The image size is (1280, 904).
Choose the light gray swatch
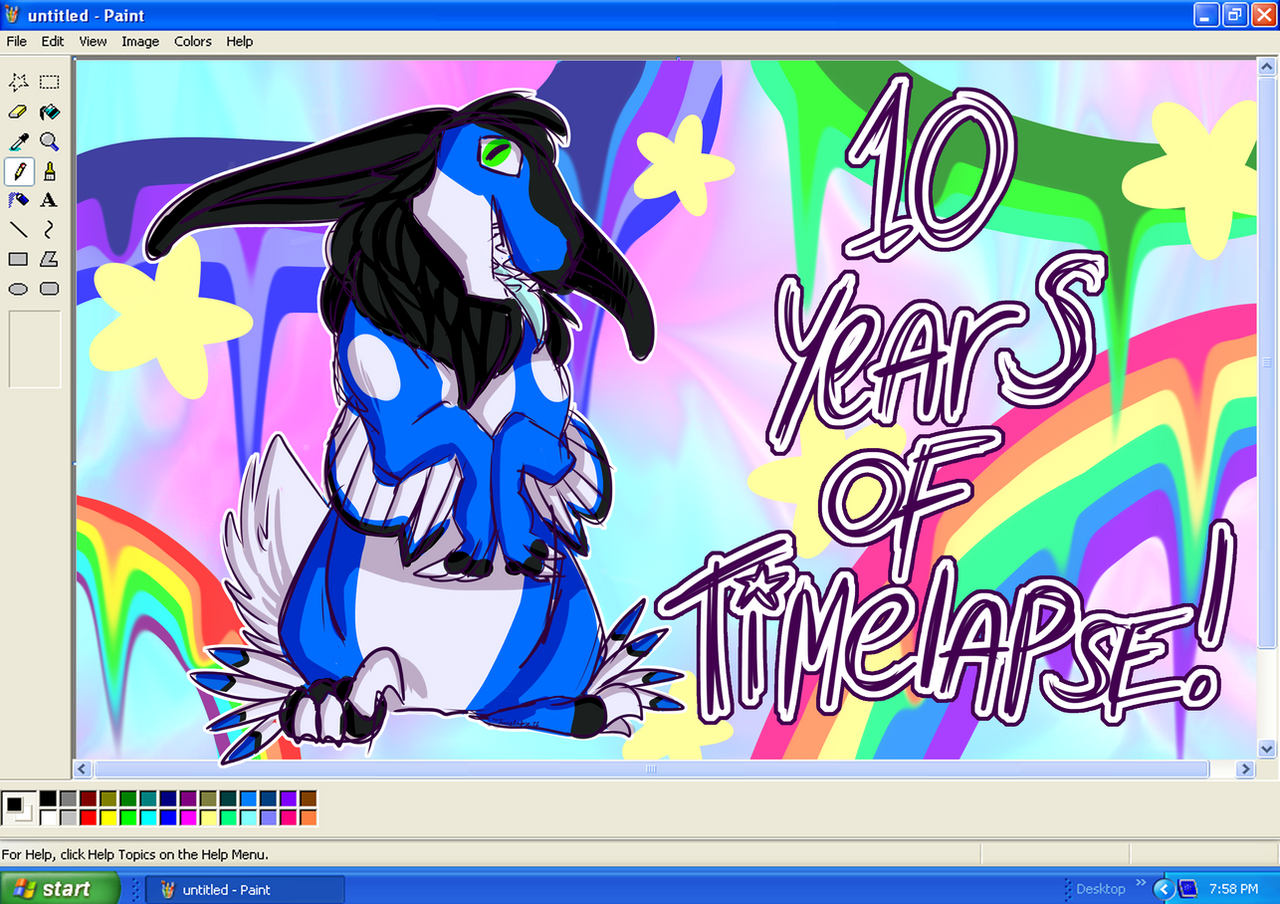[68, 818]
